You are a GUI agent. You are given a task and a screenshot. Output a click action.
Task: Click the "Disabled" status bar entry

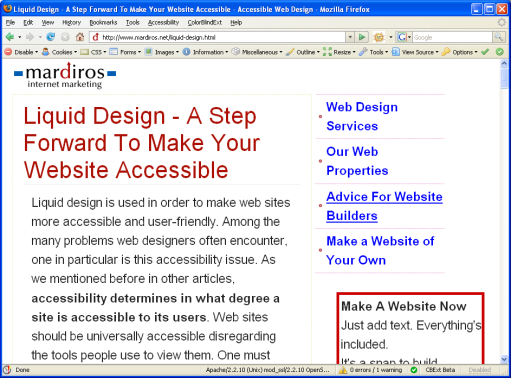coord(479,370)
